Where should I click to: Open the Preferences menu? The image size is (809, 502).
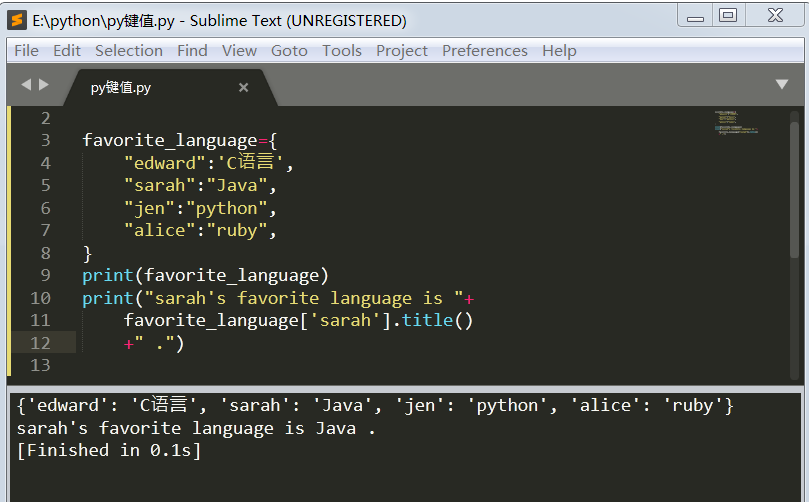tap(485, 51)
